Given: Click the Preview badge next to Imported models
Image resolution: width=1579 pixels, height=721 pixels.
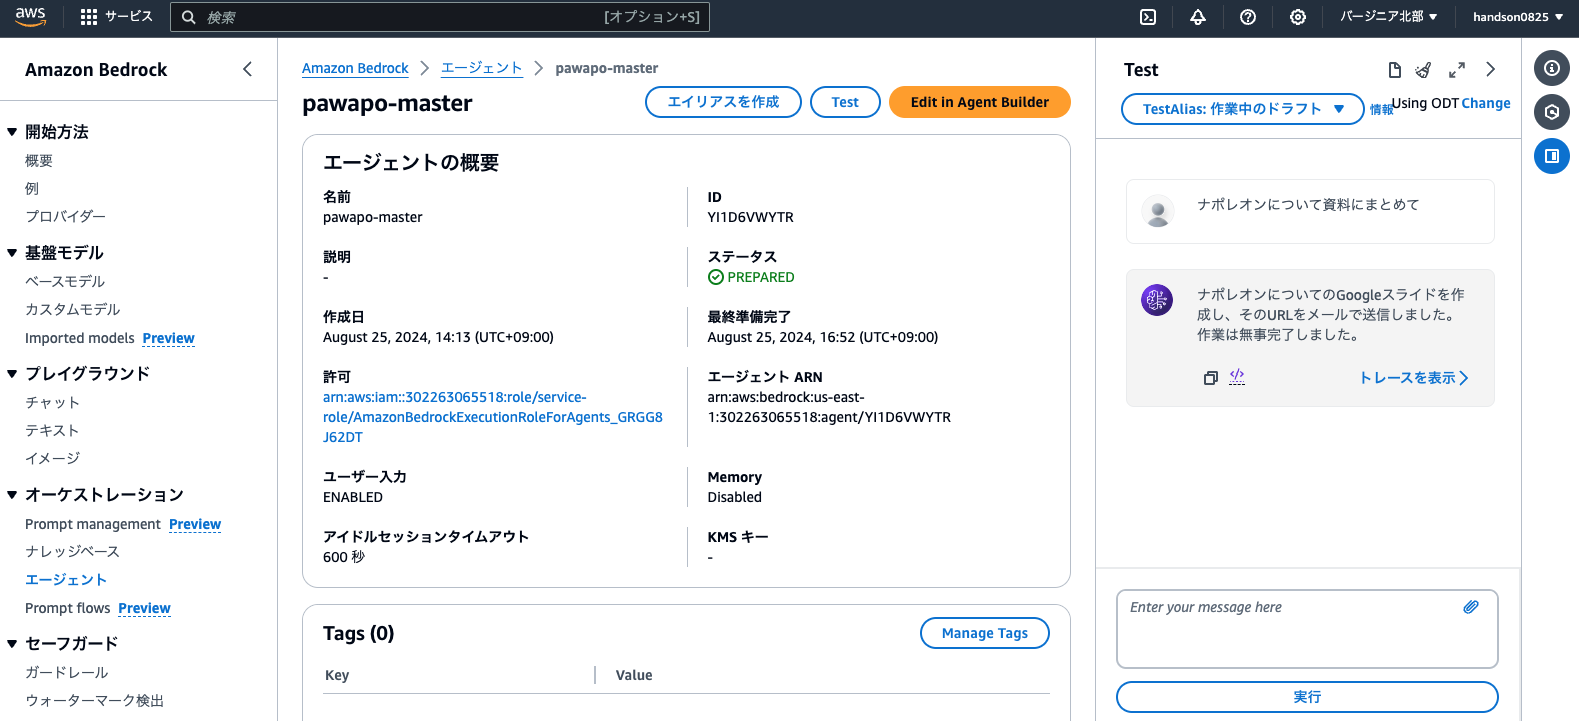Looking at the screenshot, I should coord(169,338).
